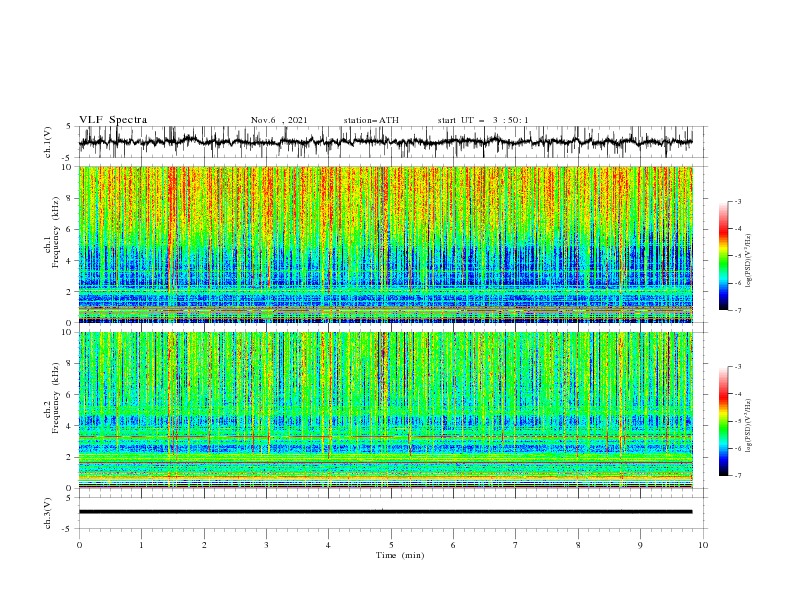792x612 pixels.
Task: Click the '4' tick on the time axis
Action: (328, 545)
